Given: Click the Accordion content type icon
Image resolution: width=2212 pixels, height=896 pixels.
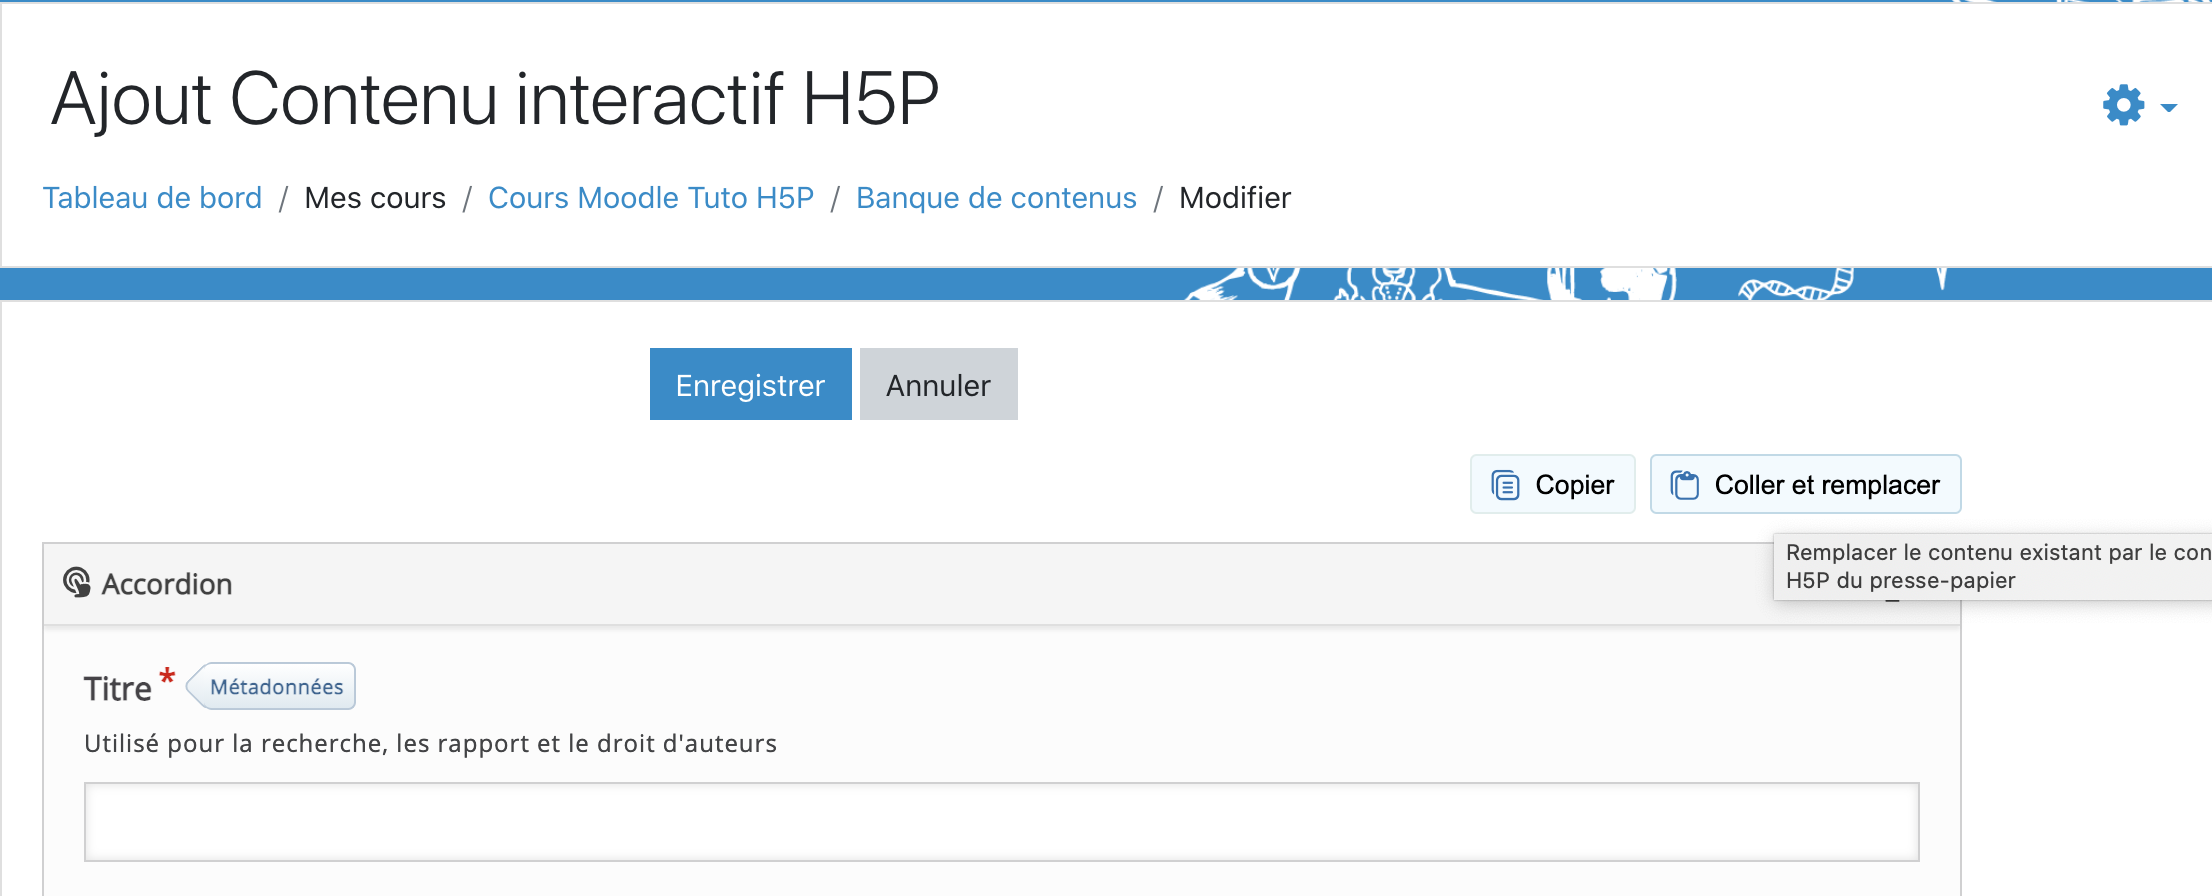Looking at the screenshot, I should tap(77, 582).
